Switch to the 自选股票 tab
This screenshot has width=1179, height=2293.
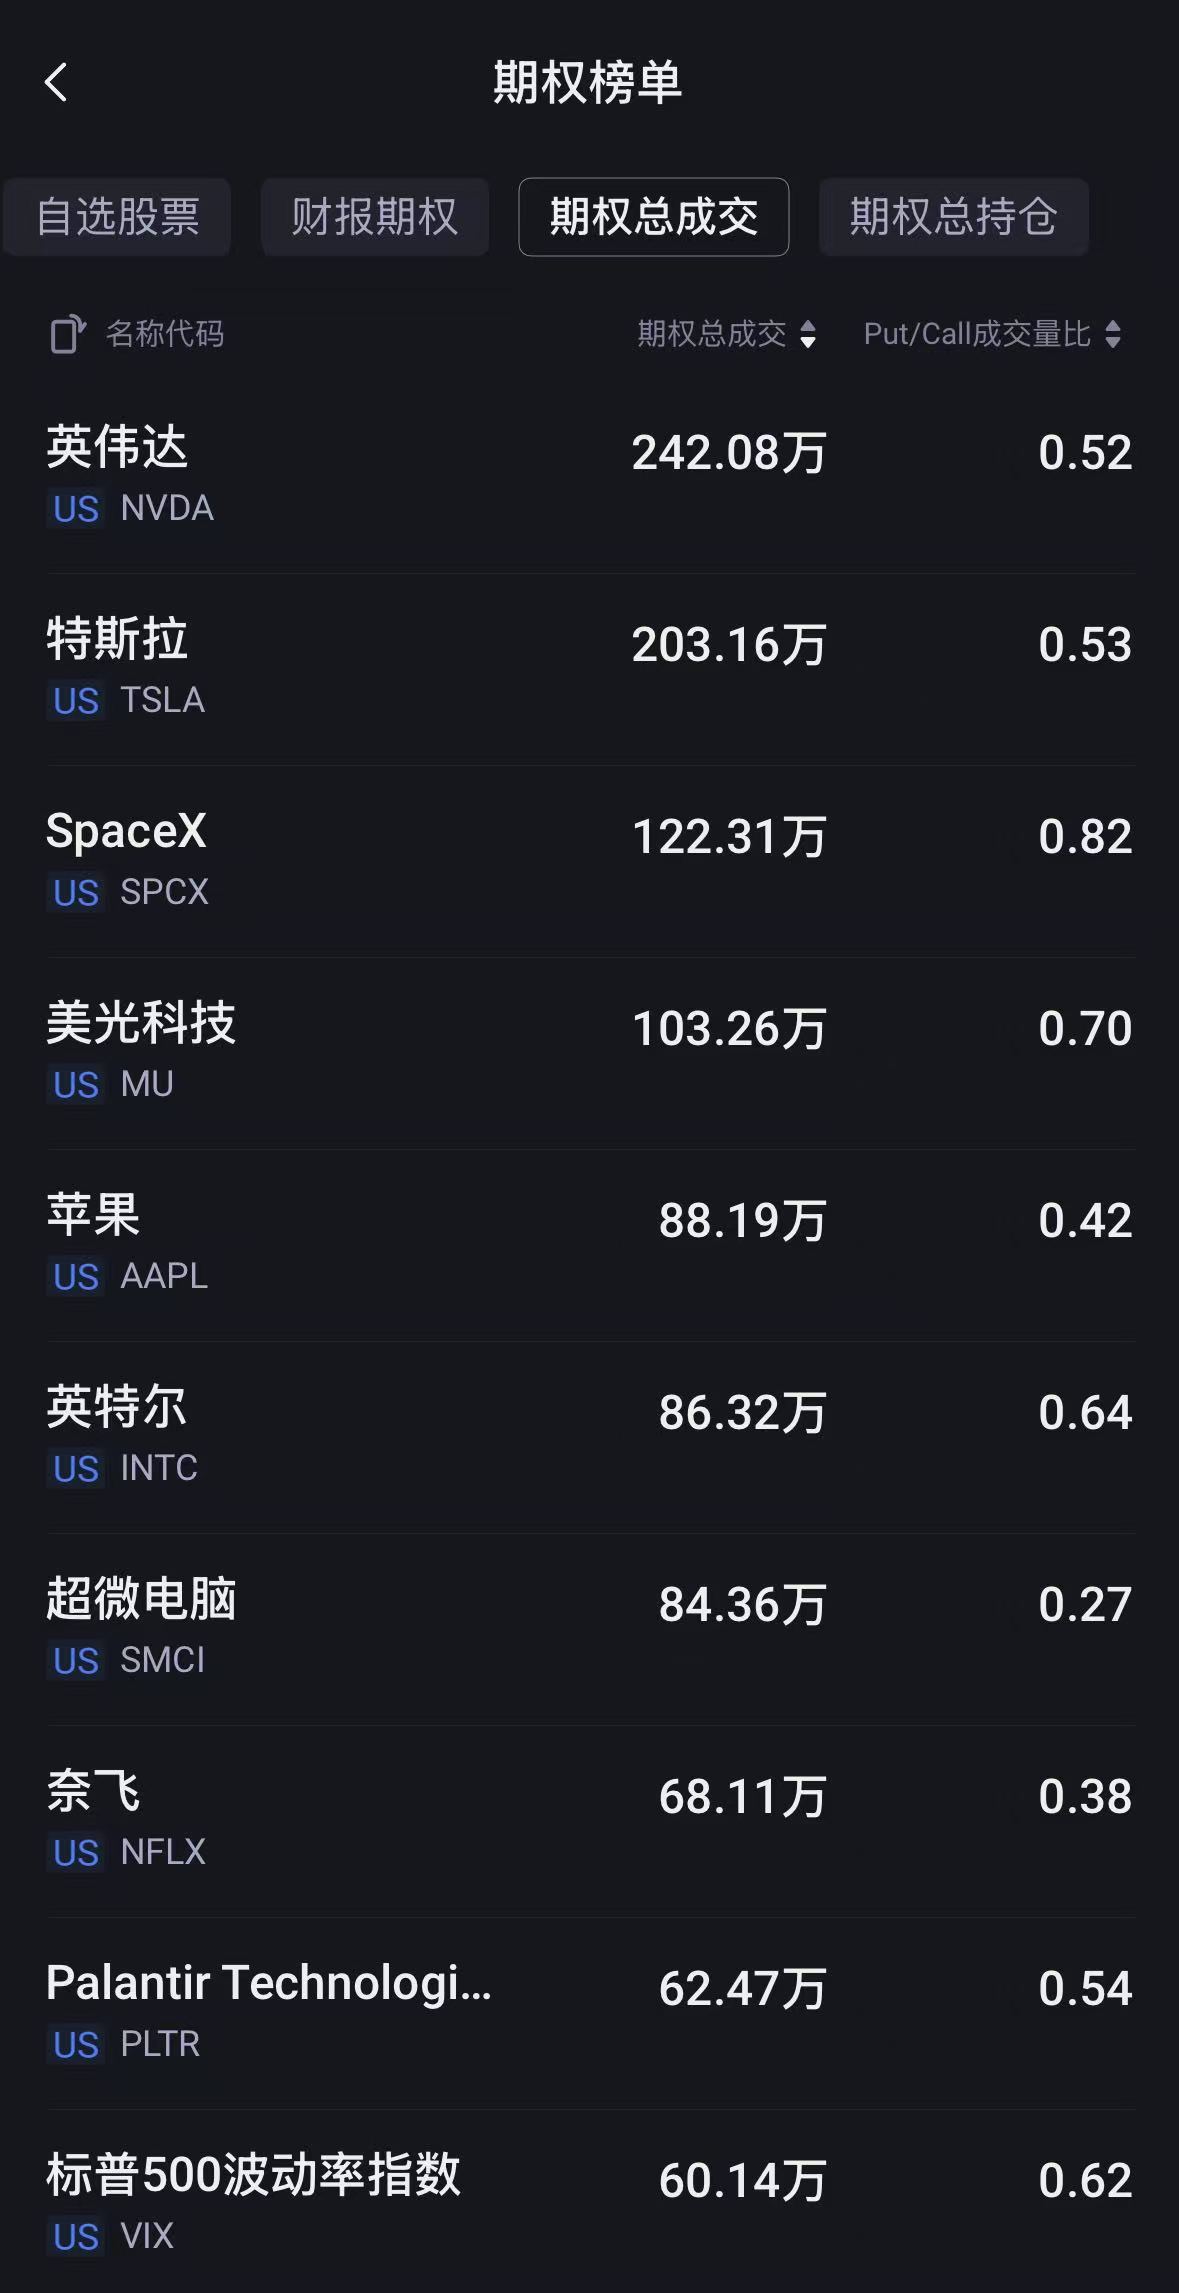[118, 217]
